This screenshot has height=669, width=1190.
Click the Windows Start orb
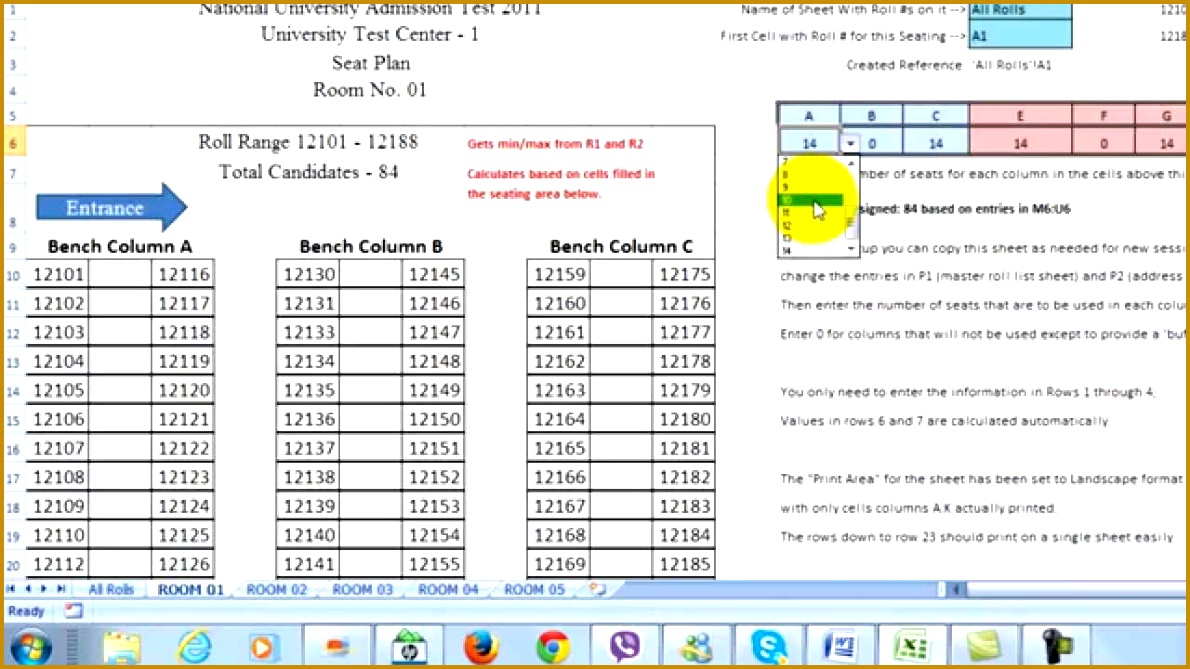(30, 646)
